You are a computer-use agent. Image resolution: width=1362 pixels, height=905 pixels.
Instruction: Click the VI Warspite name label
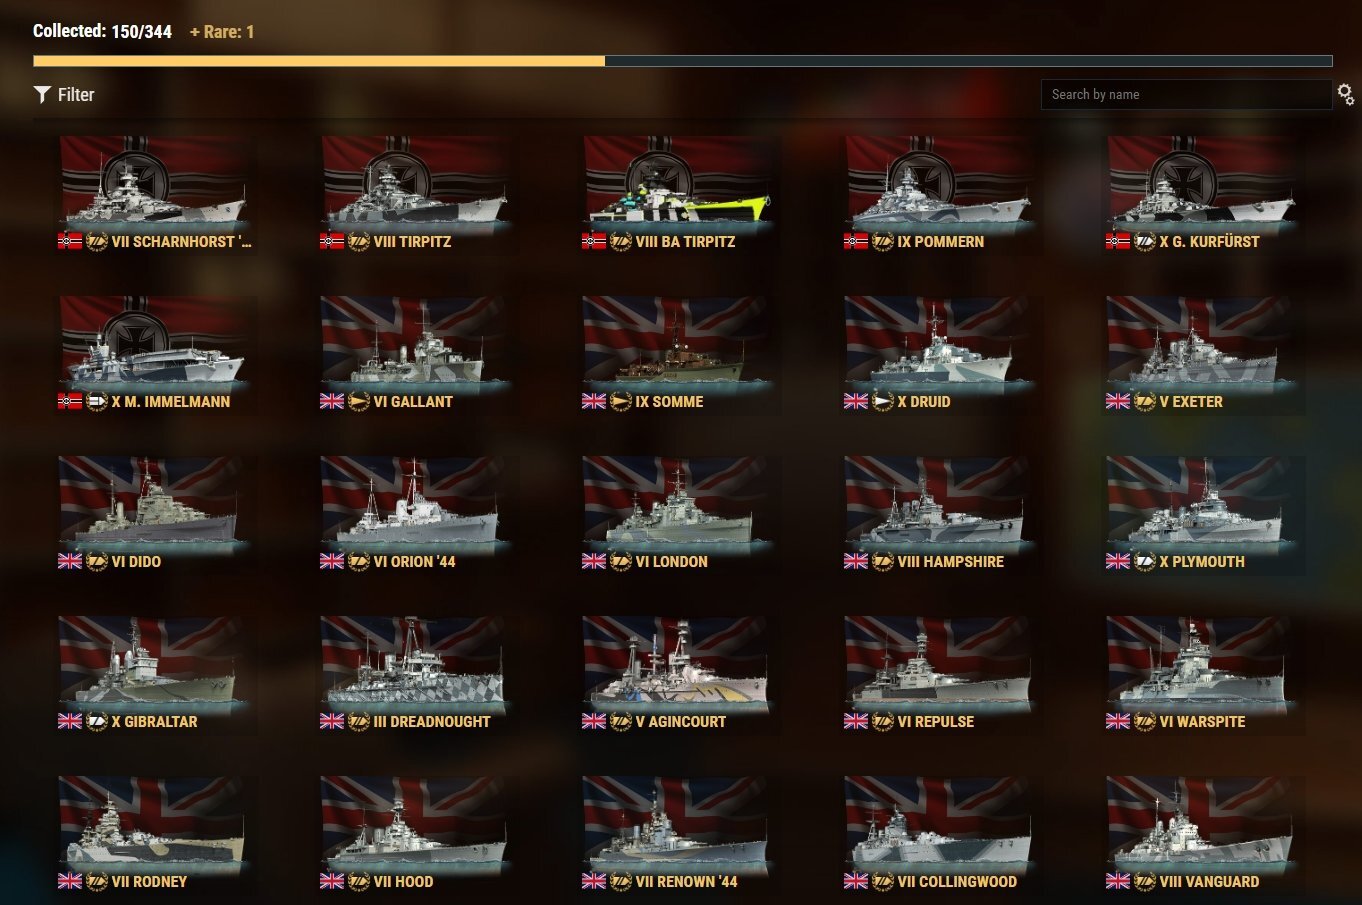coord(1202,721)
